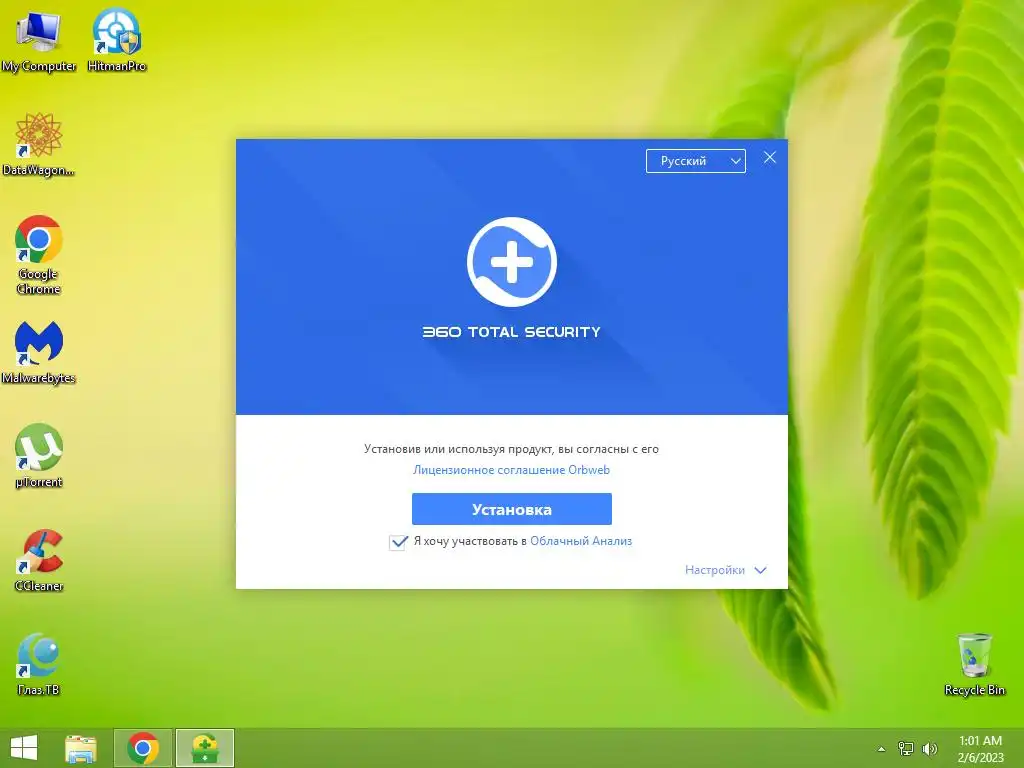Image resolution: width=1024 pixels, height=768 pixels.
Task: Click the 360 installer taskbar icon
Action: (x=204, y=748)
